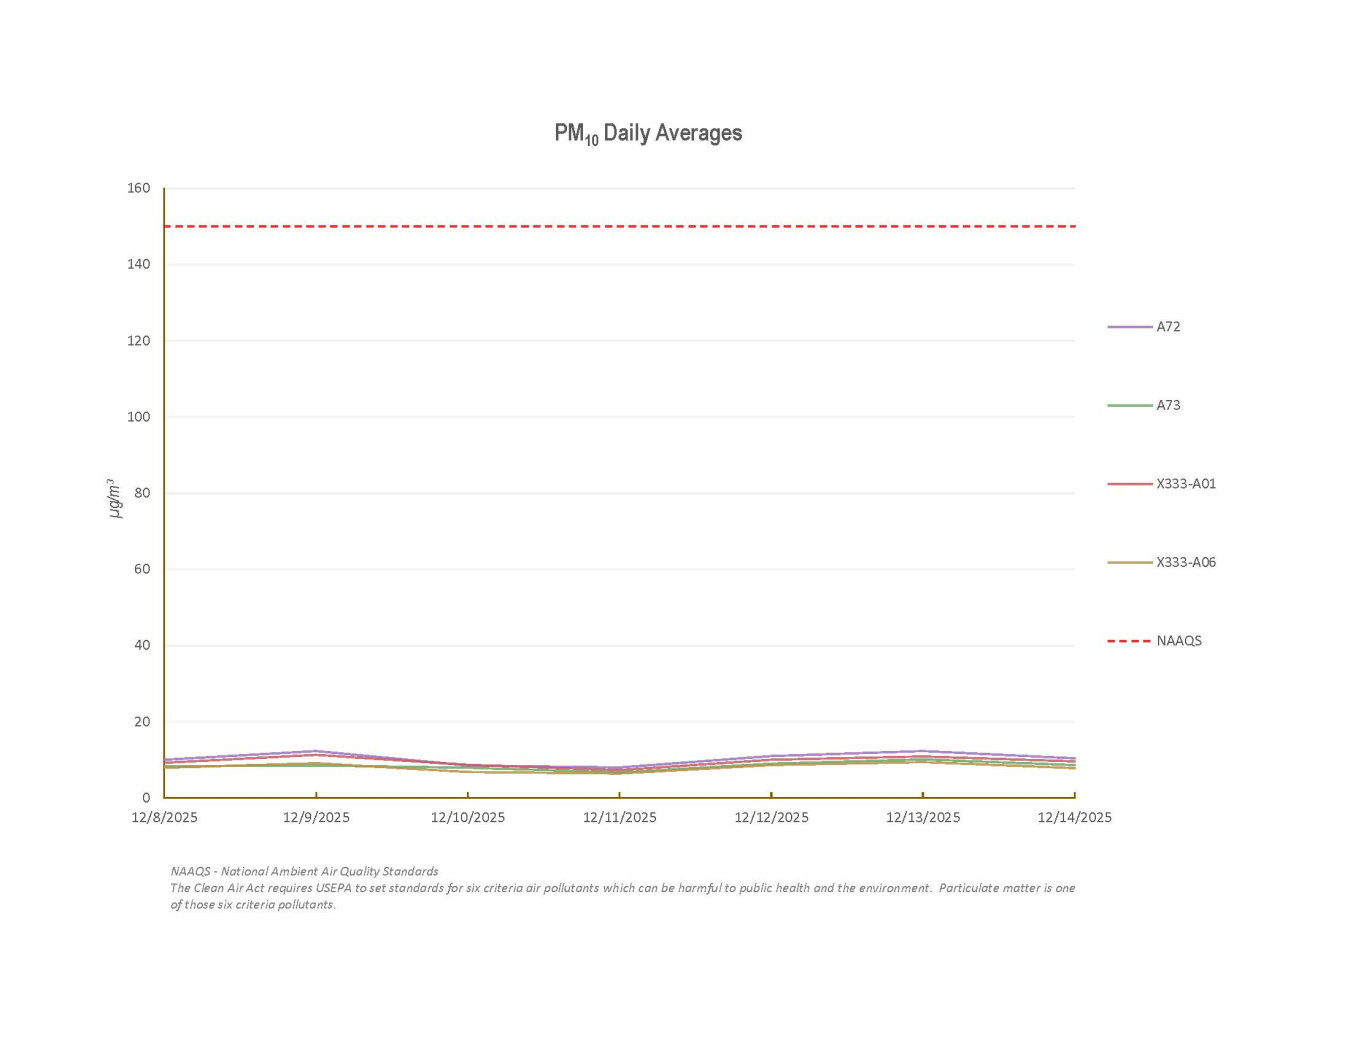Click the green A73 legend line swatch
This screenshot has width=1350, height=1043.
point(1129,405)
